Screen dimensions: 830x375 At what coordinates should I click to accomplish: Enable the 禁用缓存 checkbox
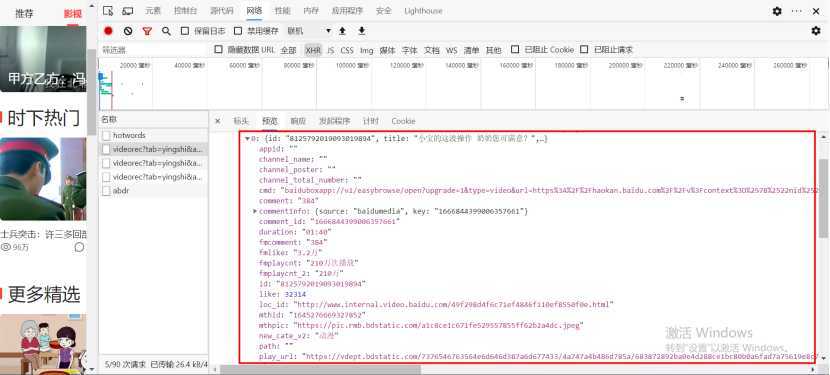[238, 31]
